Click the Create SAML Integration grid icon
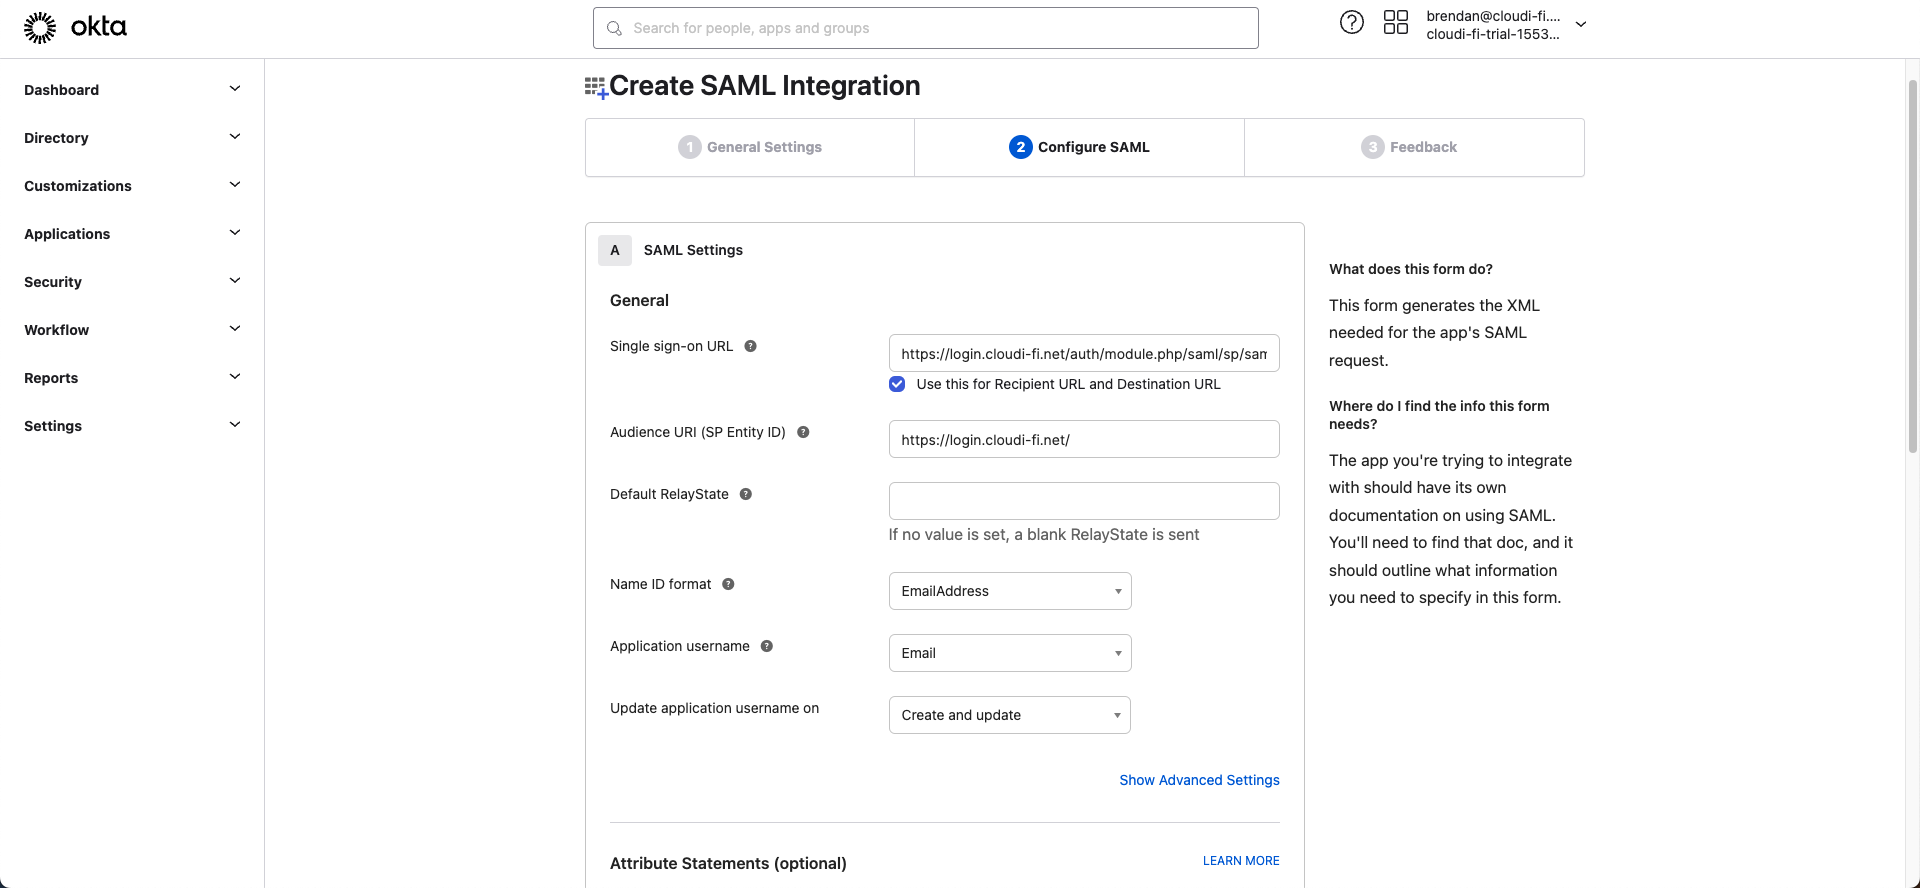1920x888 pixels. [596, 88]
